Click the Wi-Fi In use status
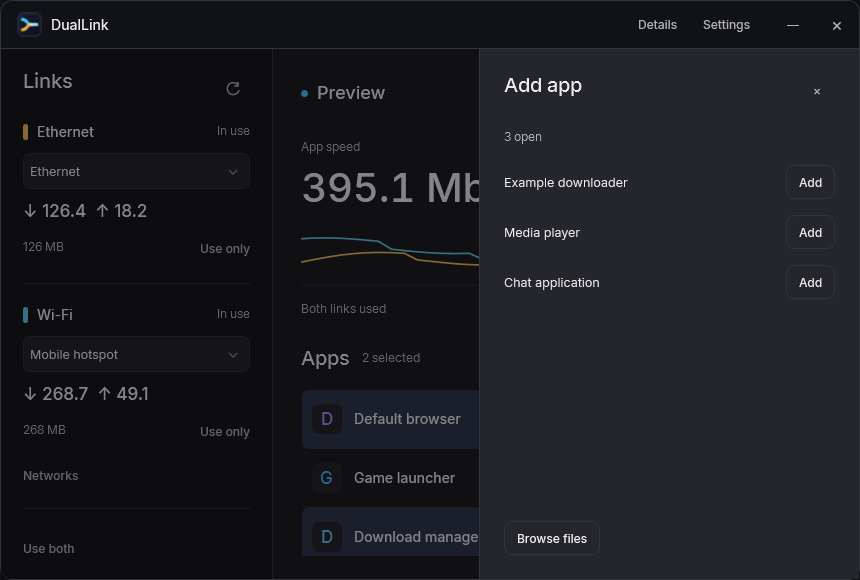Viewport: 860px width, 580px height. [233, 314]
